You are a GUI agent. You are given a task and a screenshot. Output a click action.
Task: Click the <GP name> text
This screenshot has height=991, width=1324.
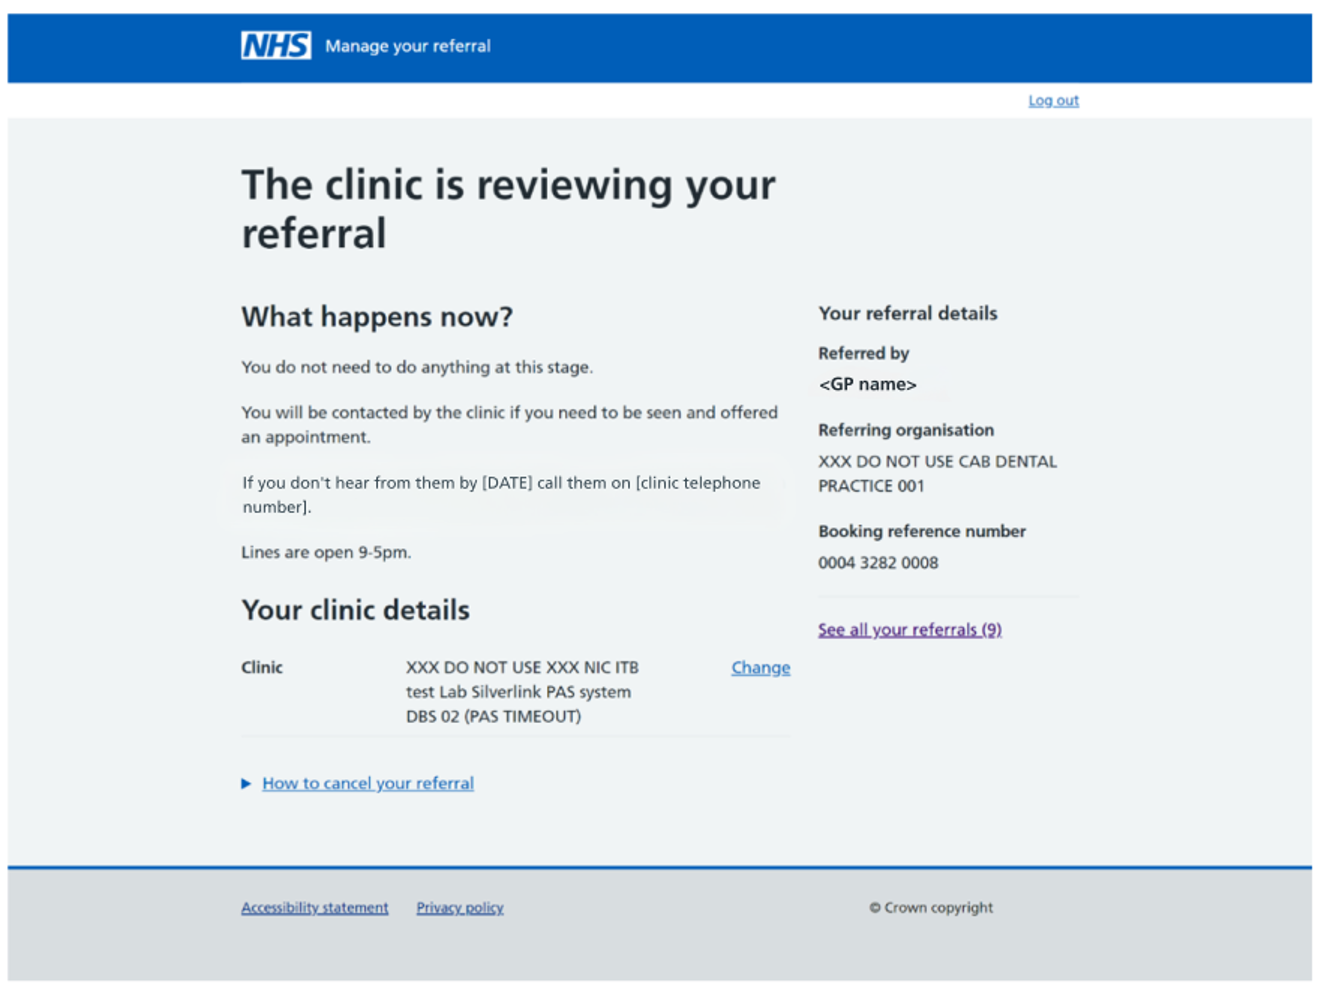point(867,384)
